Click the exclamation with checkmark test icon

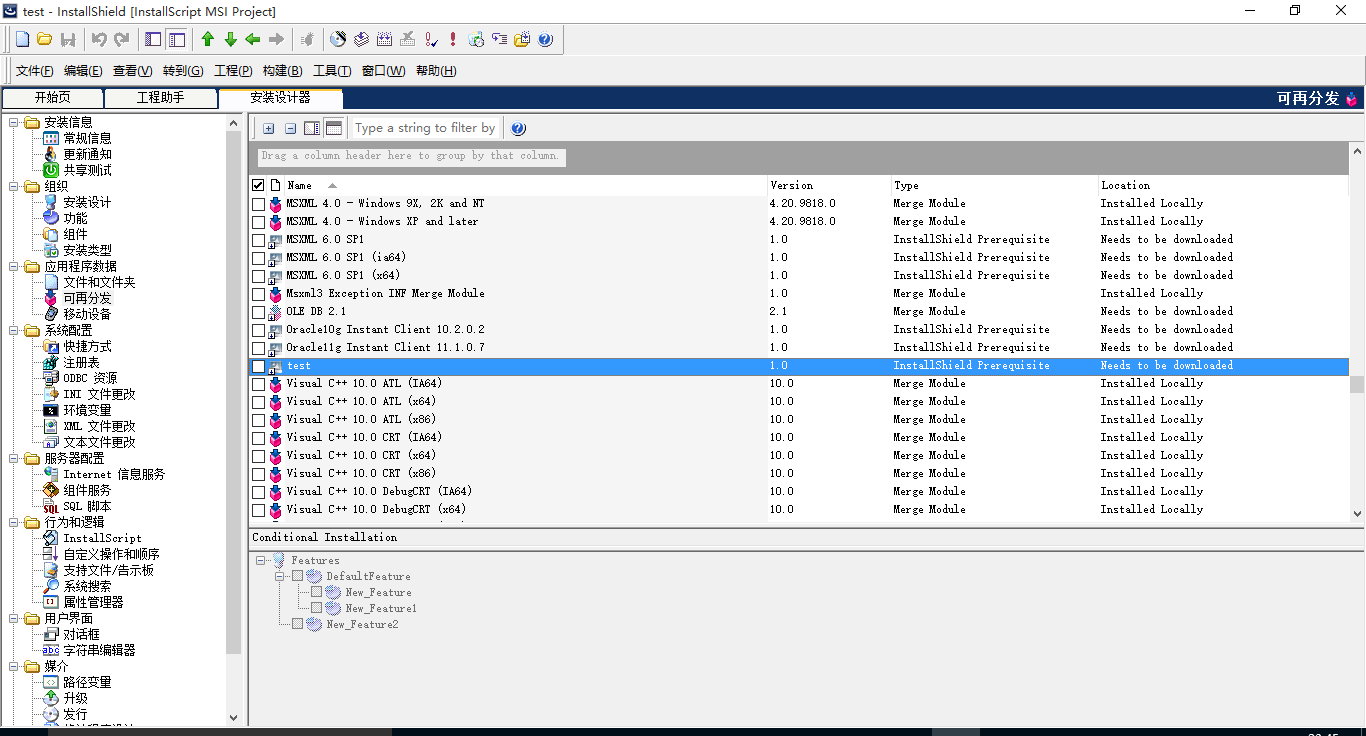point(430,39)
